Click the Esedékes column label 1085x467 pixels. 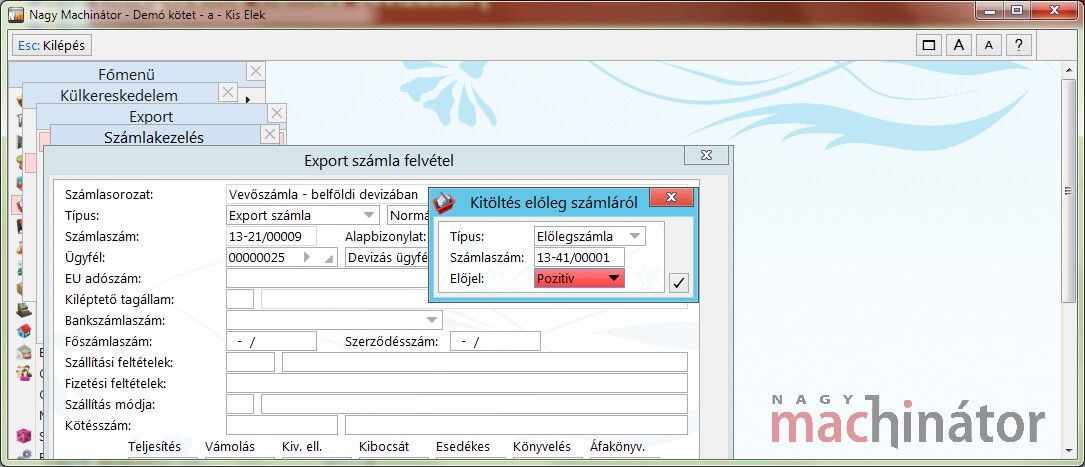click(x=463, y=447)
